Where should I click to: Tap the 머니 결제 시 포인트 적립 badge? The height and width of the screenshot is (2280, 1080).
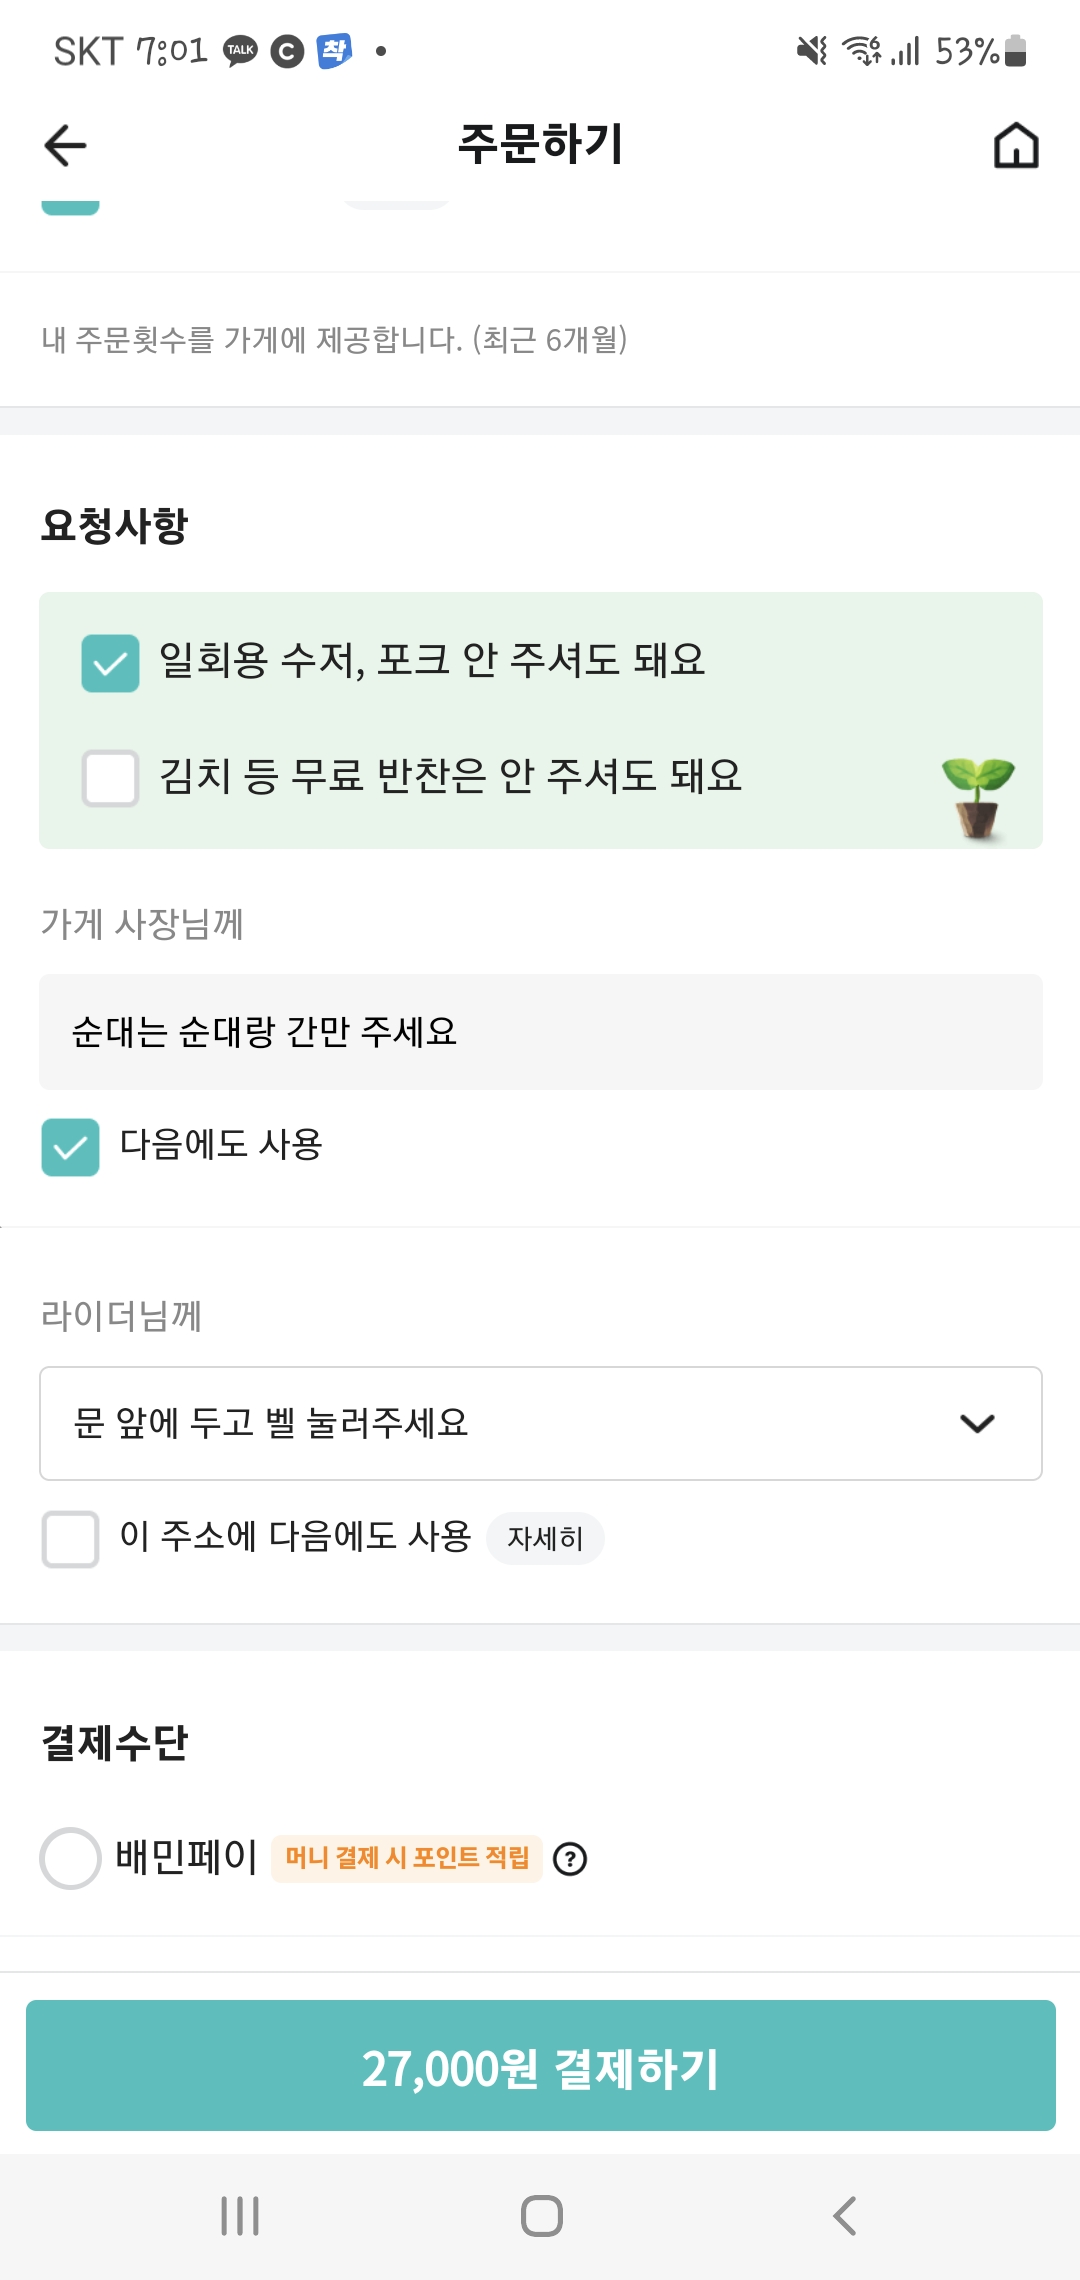coord(407,1858)
